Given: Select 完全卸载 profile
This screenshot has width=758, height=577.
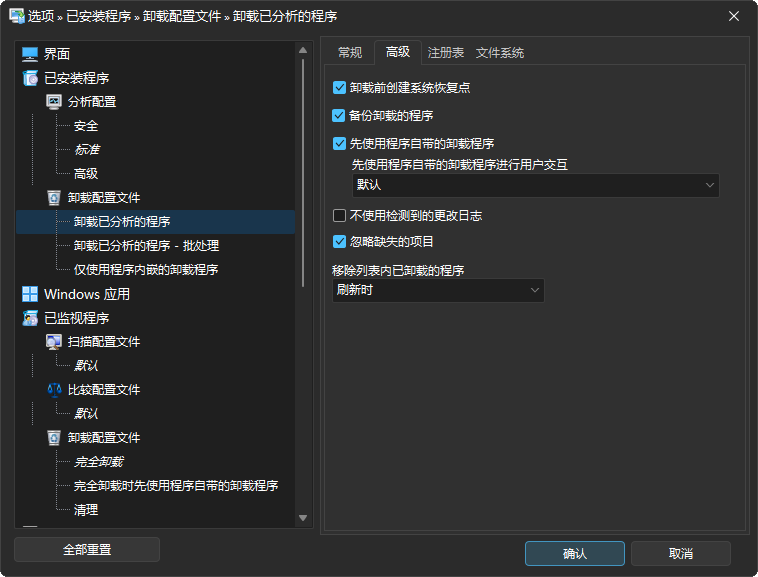Looking at the screenshot, I should point(99,462).
